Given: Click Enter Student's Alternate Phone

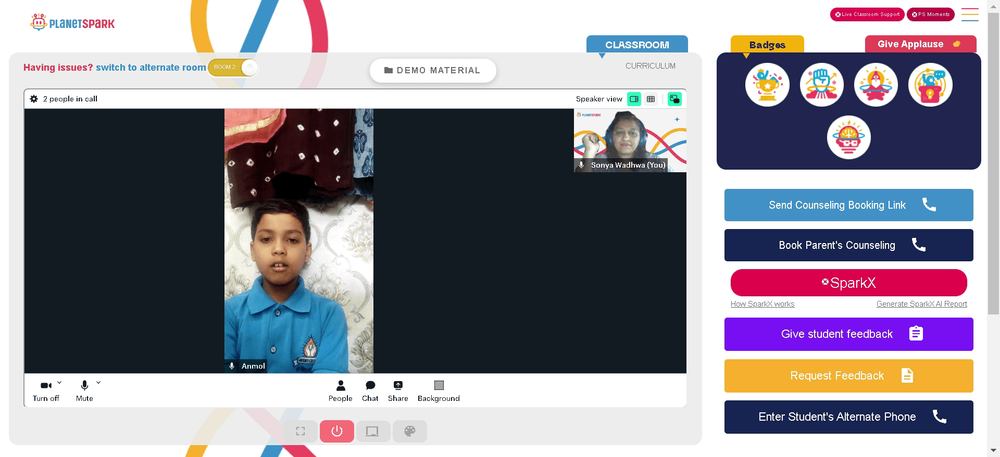Looking at the screenshot, I should pos(848,417).
